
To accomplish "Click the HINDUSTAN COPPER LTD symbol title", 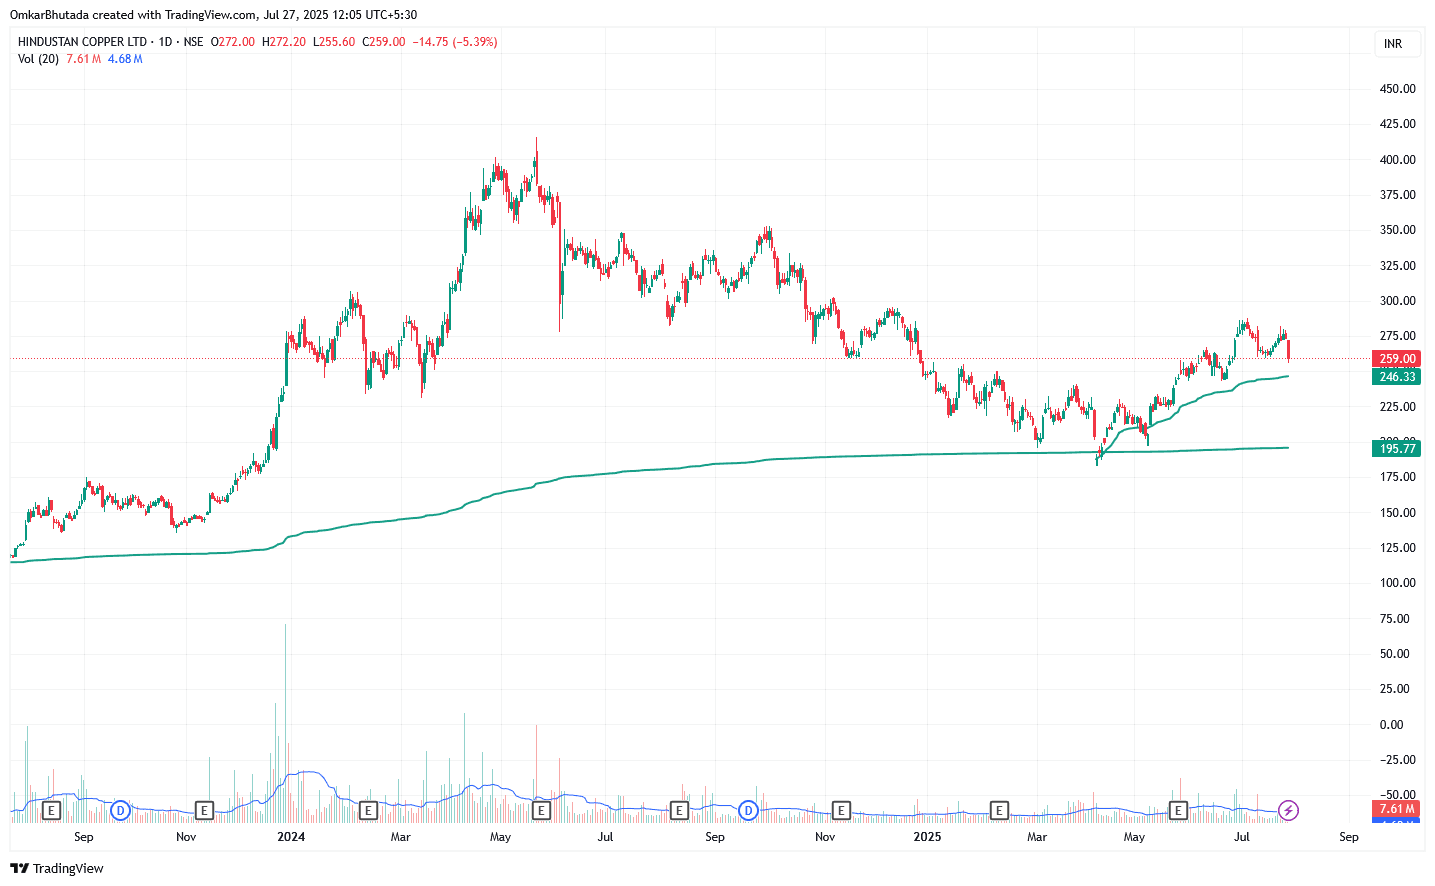I will click(x=82, y=42).
